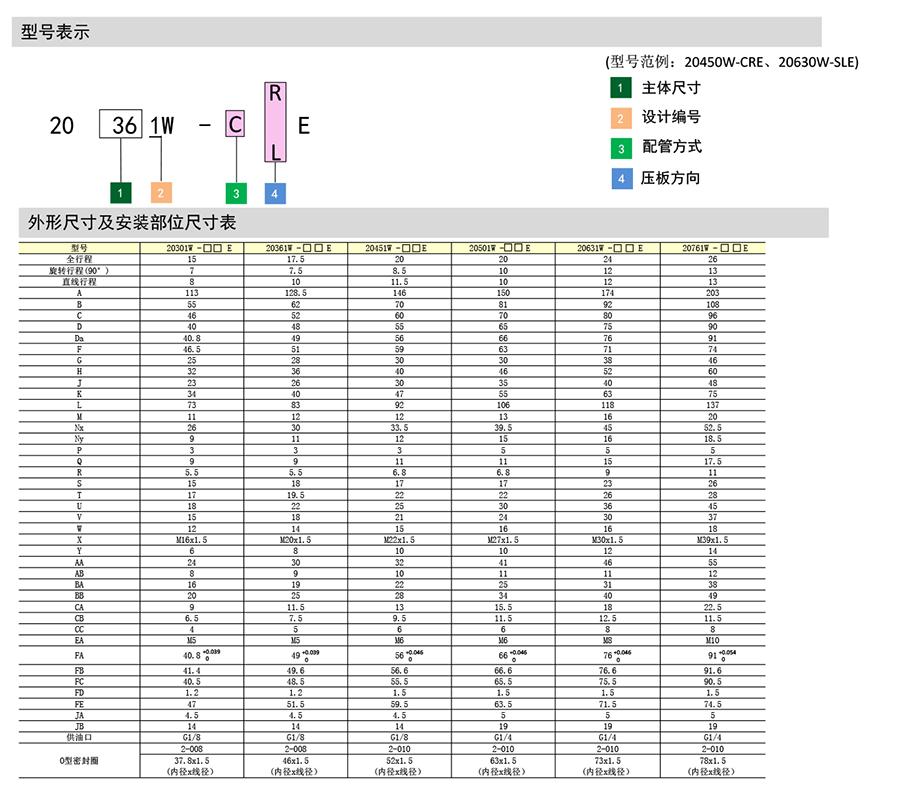Click the O型密封圈 row label
This screenshot has height=794, width=900.
pyautogui.click(x=79, y=760)
